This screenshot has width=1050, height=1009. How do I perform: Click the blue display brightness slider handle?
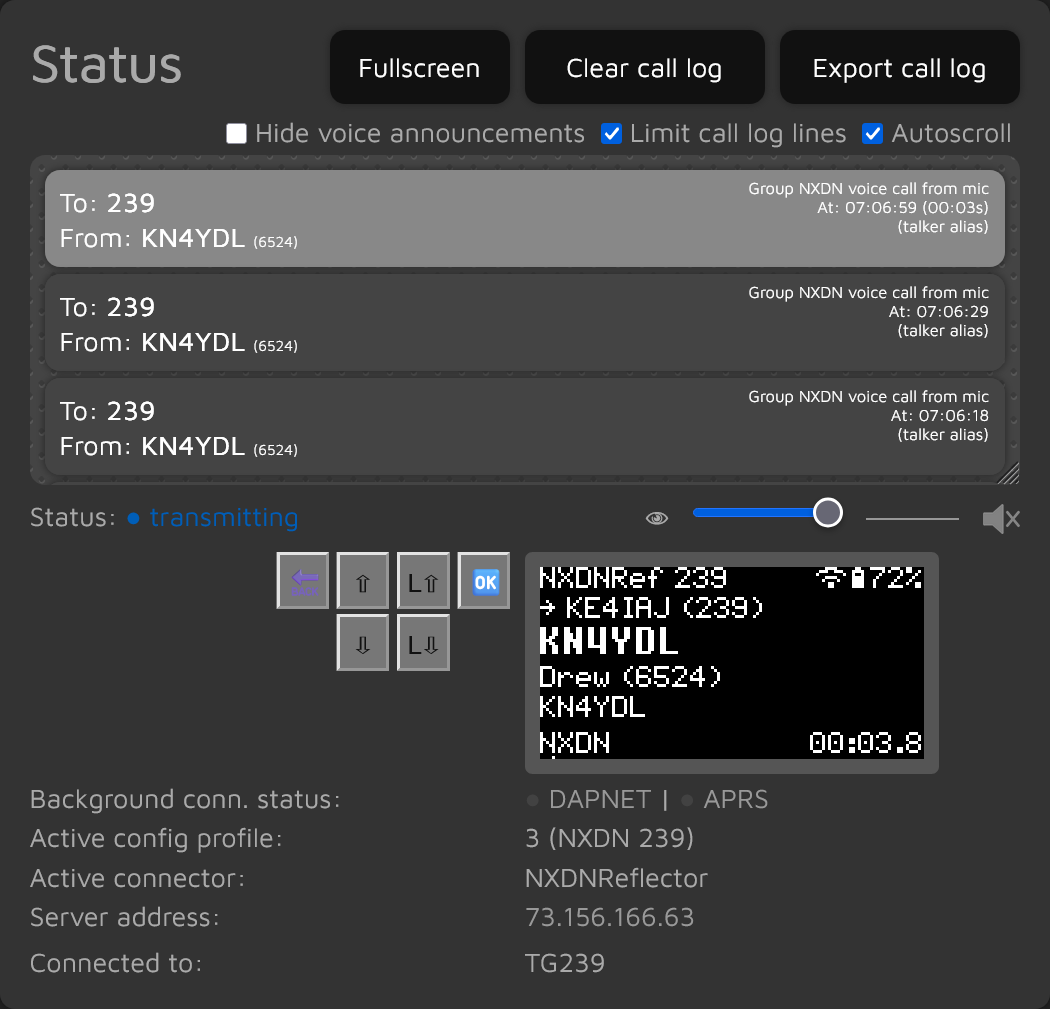(827, 513)
